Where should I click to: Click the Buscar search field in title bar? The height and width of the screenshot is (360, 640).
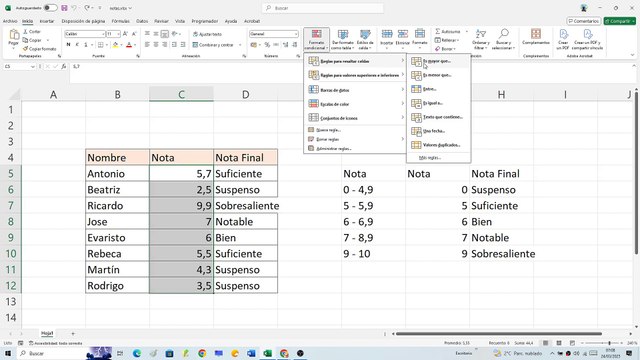pyautogui.click(x=322, y=8)
